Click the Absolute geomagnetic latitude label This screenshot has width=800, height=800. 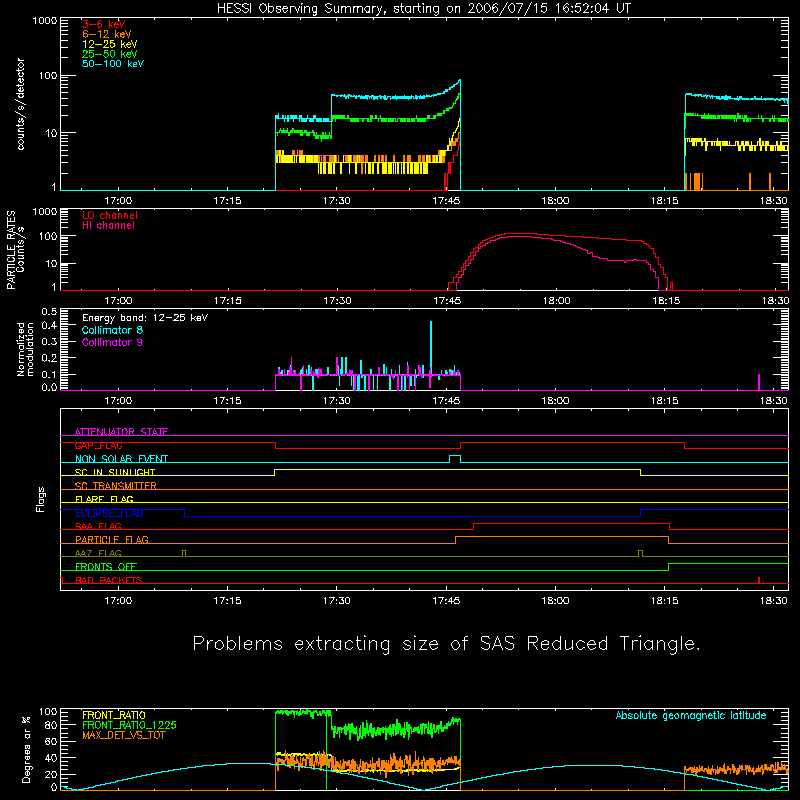[x=691, y=715]
